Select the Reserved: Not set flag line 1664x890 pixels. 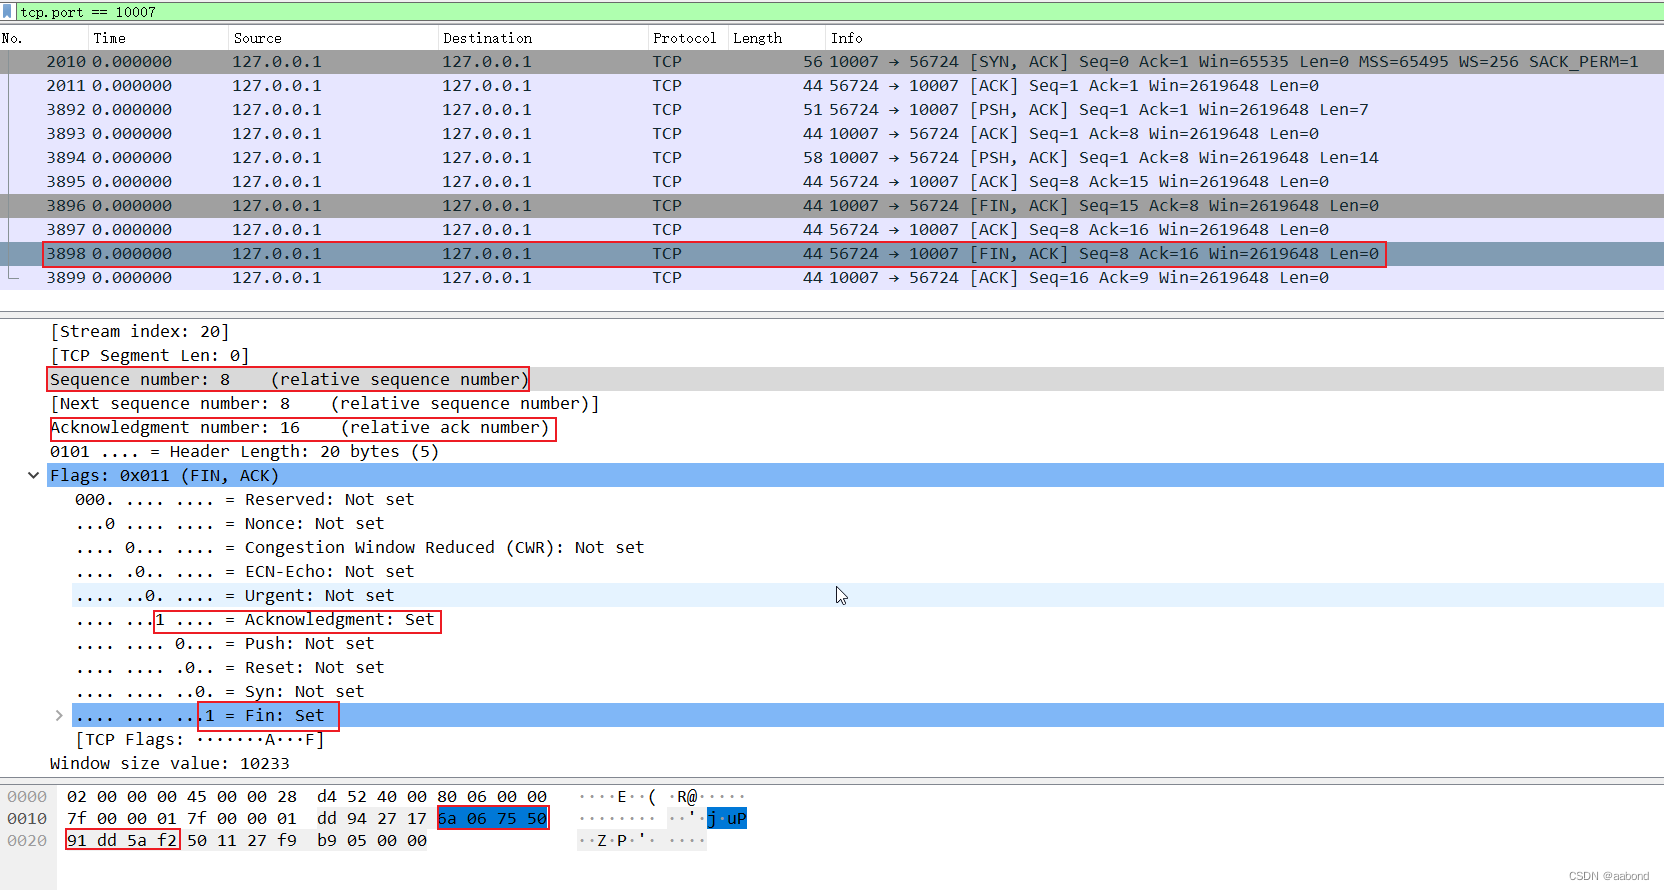click(244, 500)
